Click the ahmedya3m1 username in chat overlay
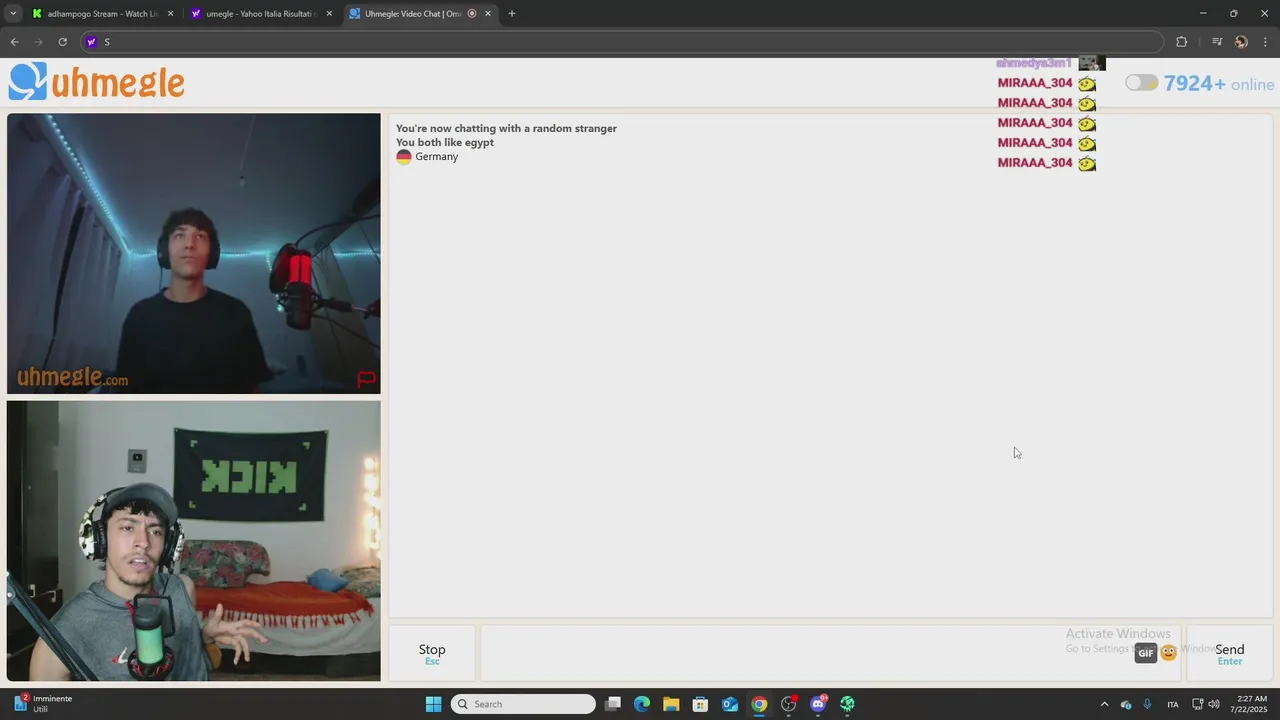1280x720 pixels. coord(1034,63)
